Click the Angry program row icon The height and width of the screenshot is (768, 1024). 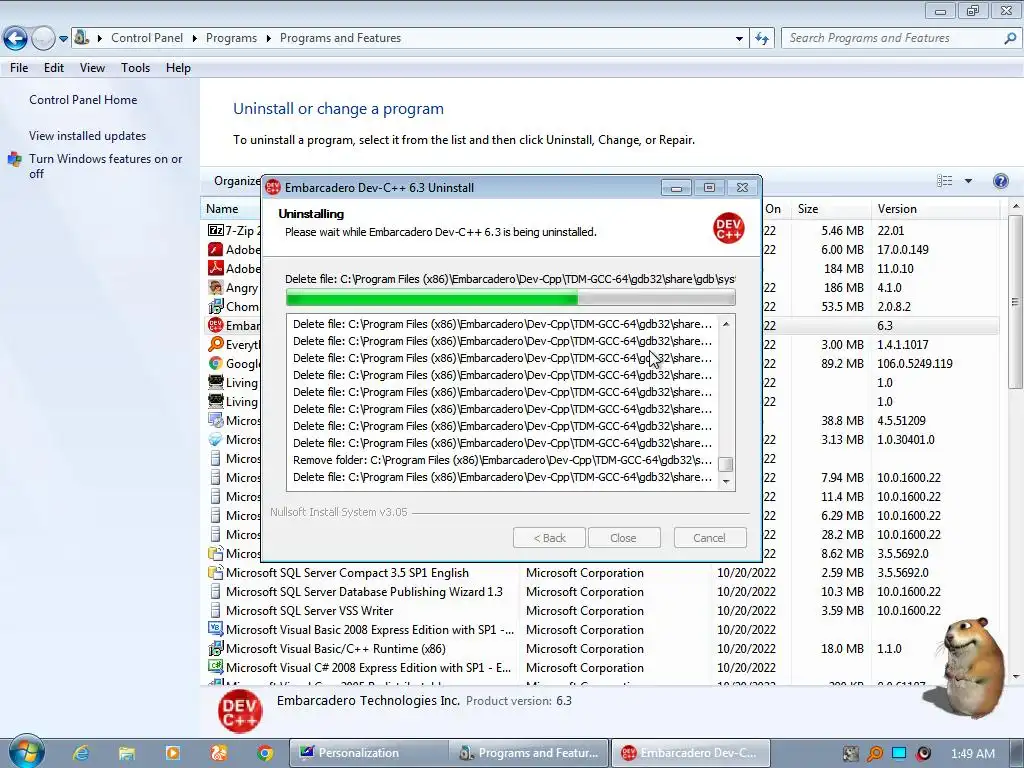(216, 287)
